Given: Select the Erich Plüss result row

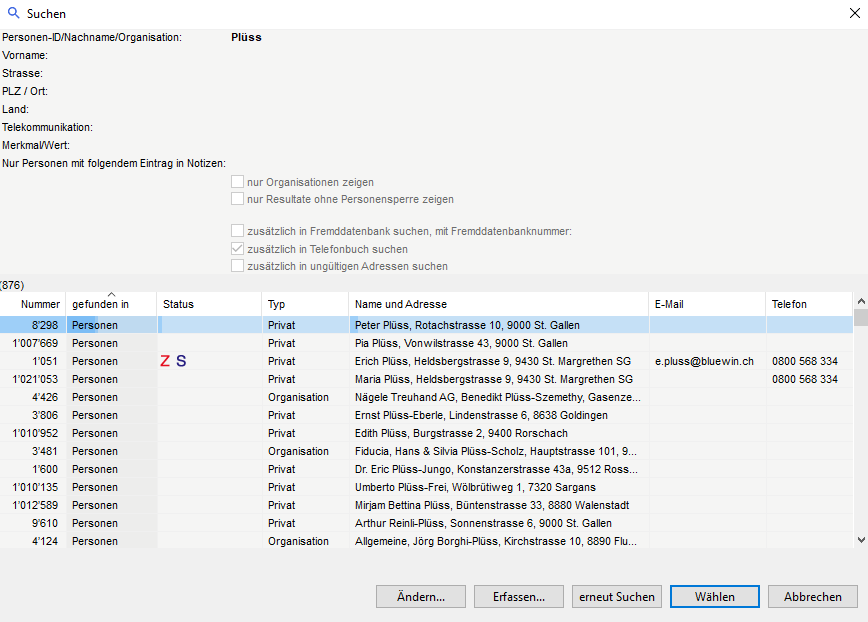Looking at the screenshot, I should [493, 361].
